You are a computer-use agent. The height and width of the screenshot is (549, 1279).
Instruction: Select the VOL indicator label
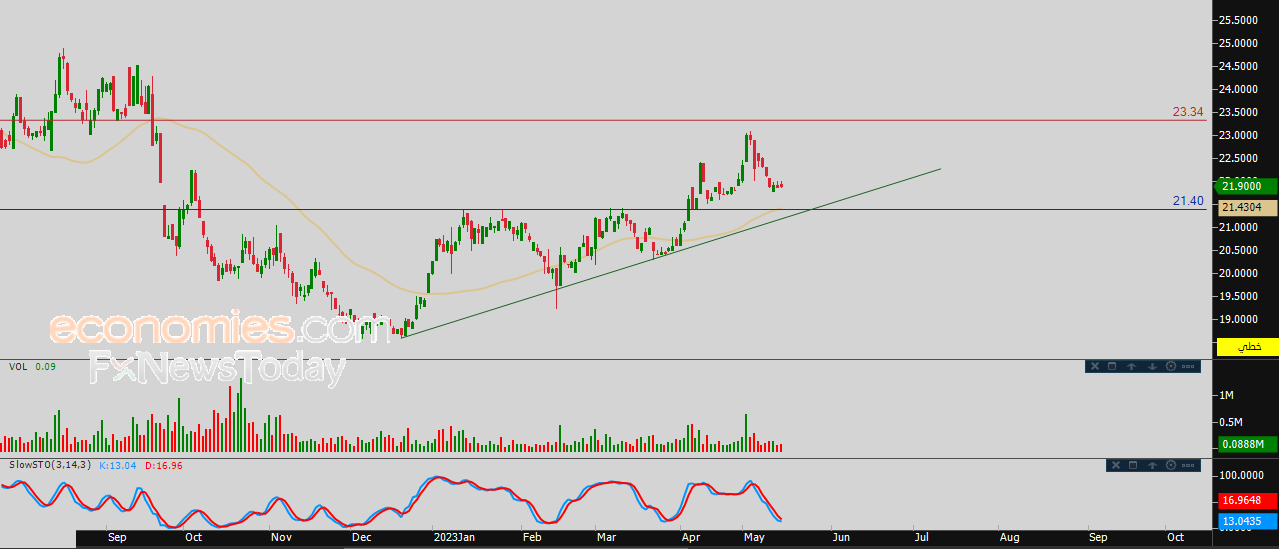(18, 367)
